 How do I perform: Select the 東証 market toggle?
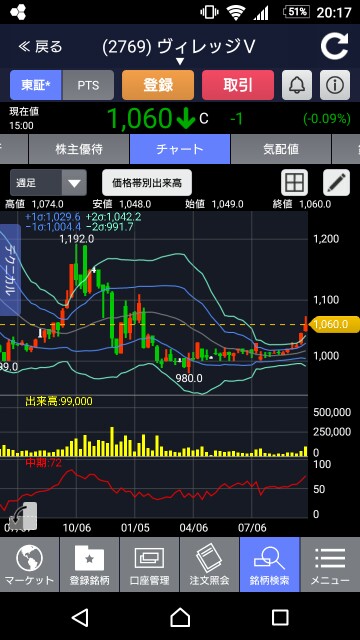[36, 85]
